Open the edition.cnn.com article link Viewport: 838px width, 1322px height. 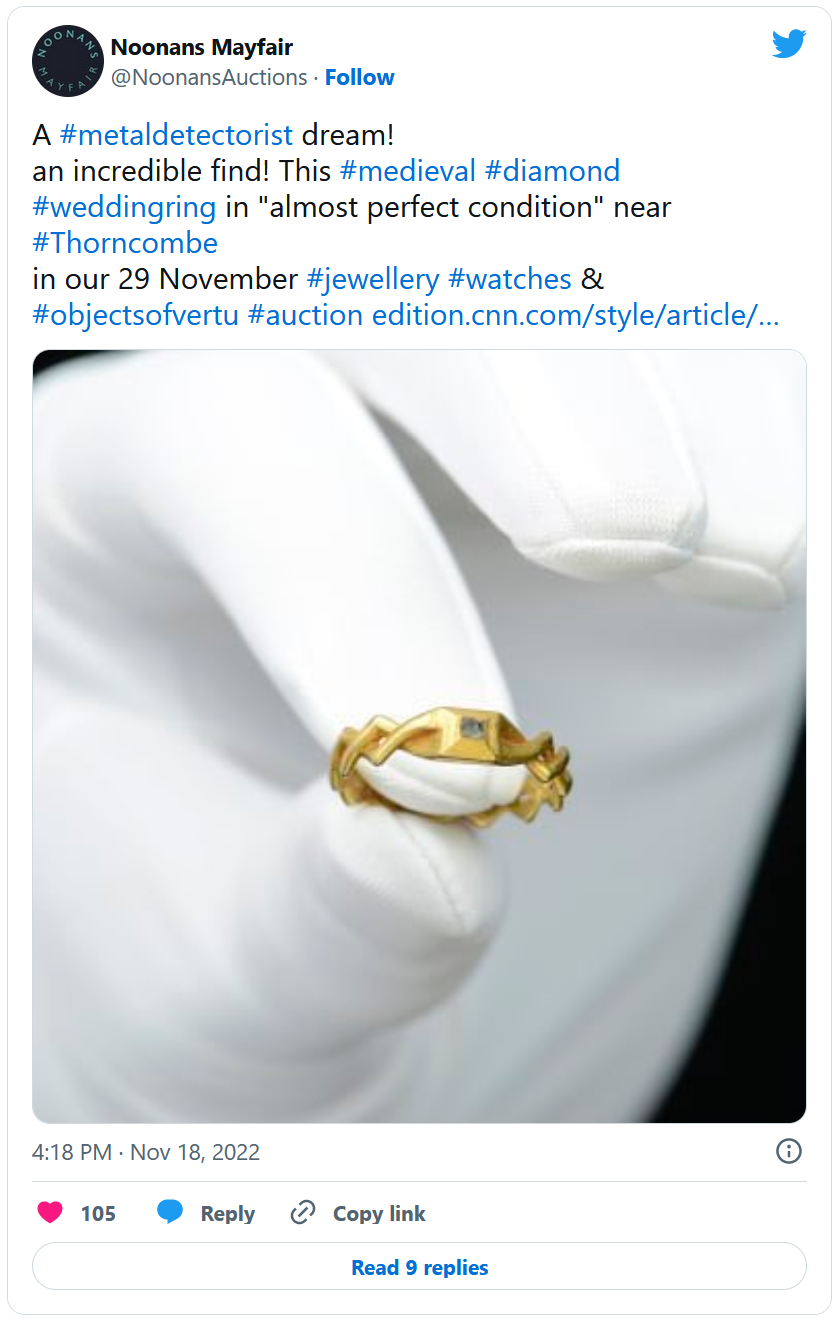point(576,315)
